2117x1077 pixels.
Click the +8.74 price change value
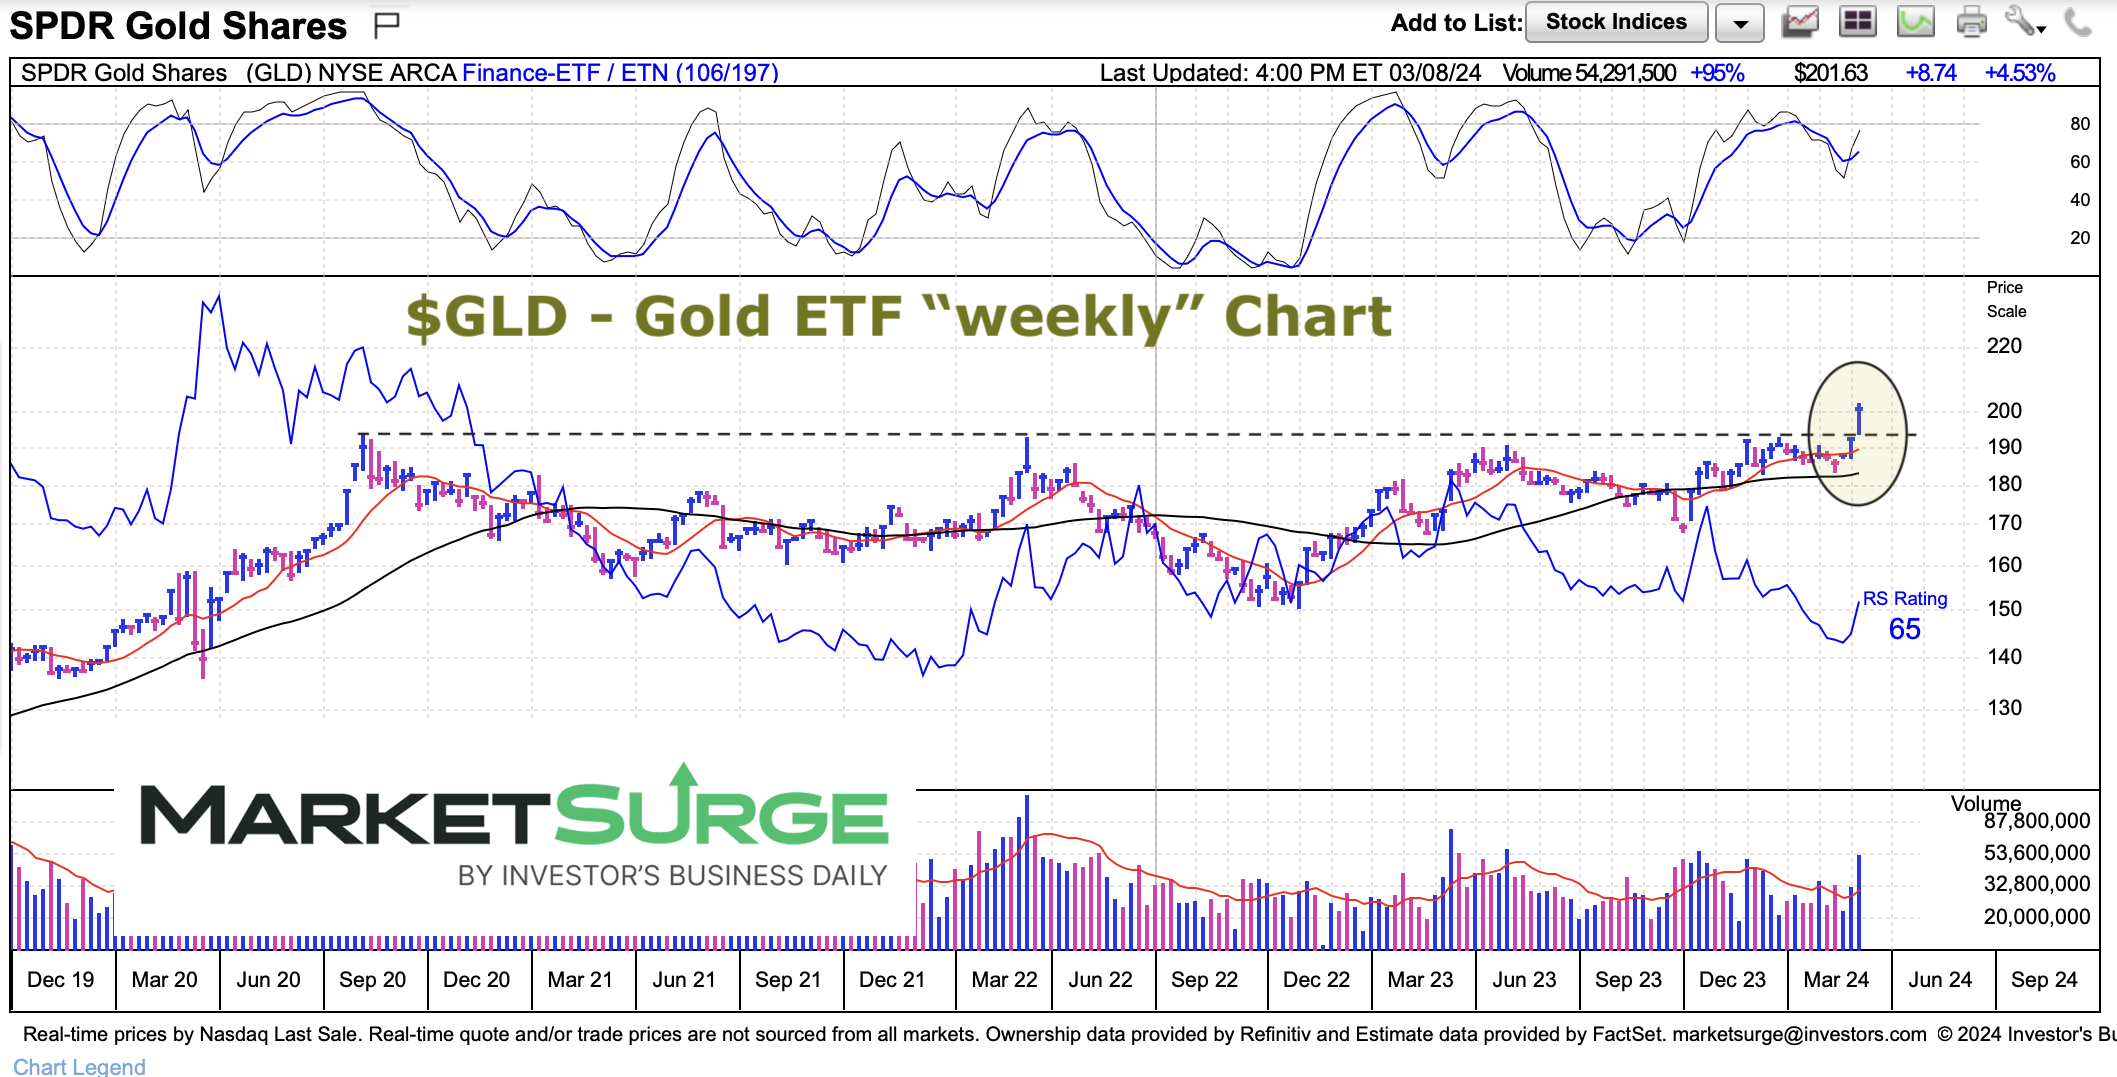click(x=1931, y=73)
